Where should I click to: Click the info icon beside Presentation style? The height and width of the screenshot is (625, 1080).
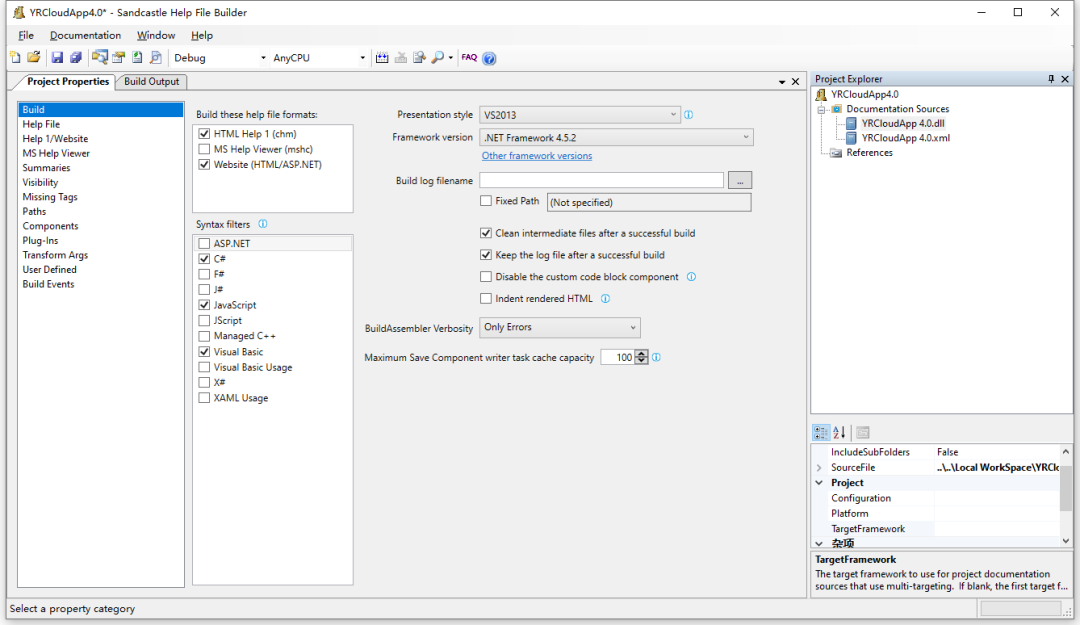point(689,115)
